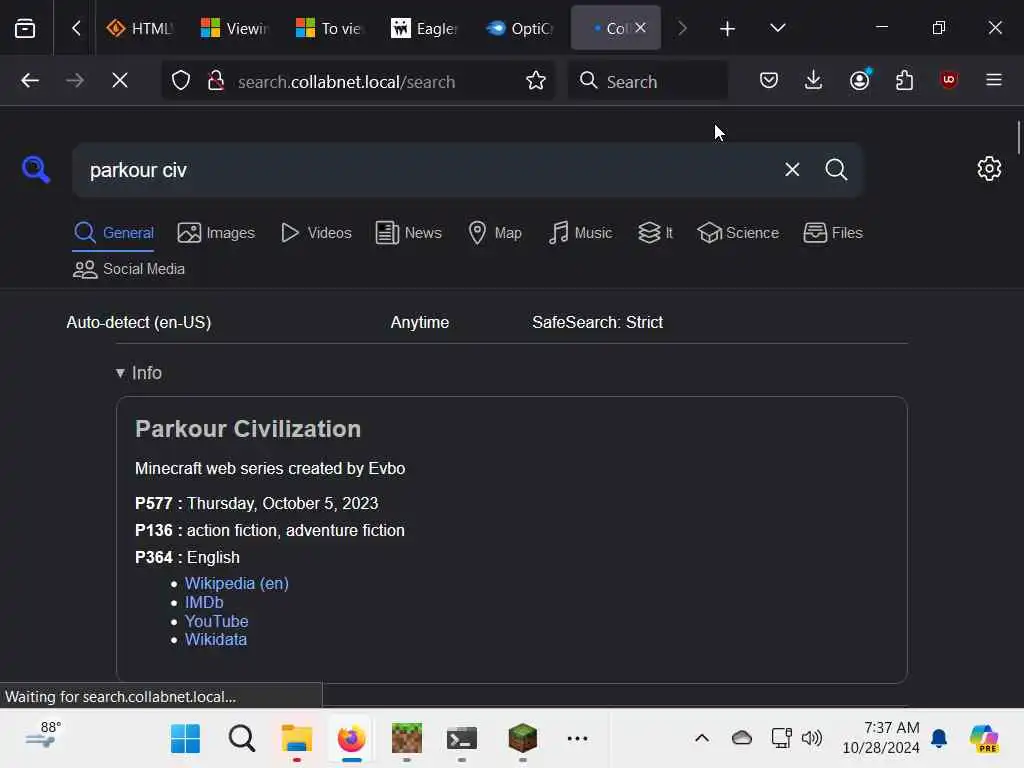Switch to the OptiC browser tab
Viewport: 1024px width, 768px height.
[x=520, y=28]
